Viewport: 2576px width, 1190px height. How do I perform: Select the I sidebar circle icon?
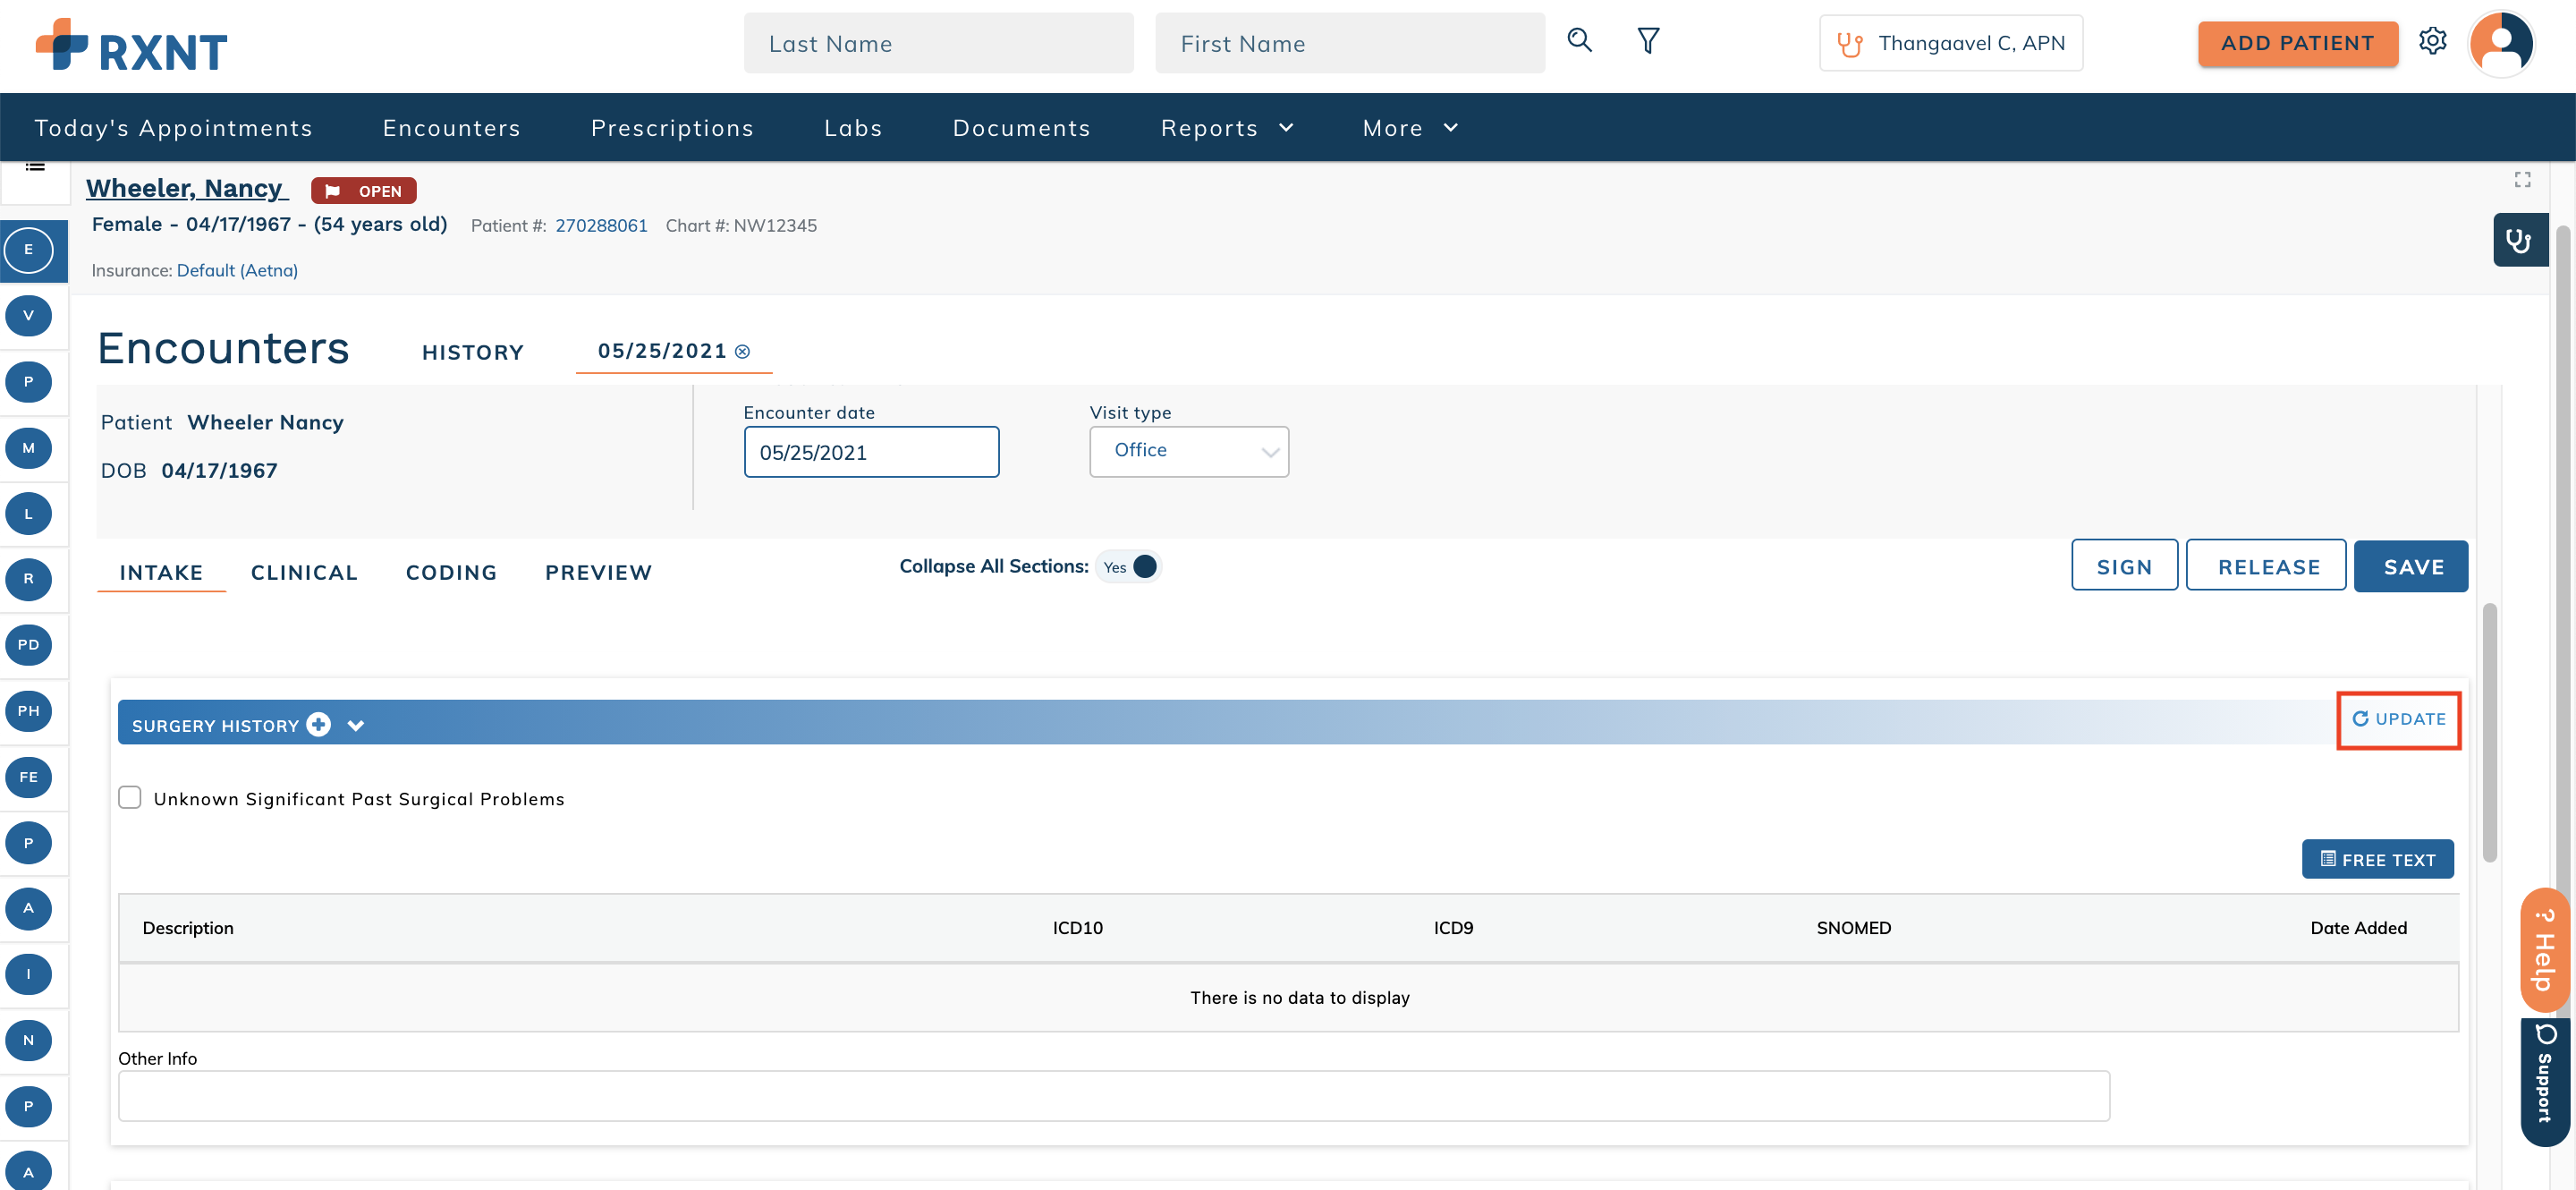(x=28, y=974)
